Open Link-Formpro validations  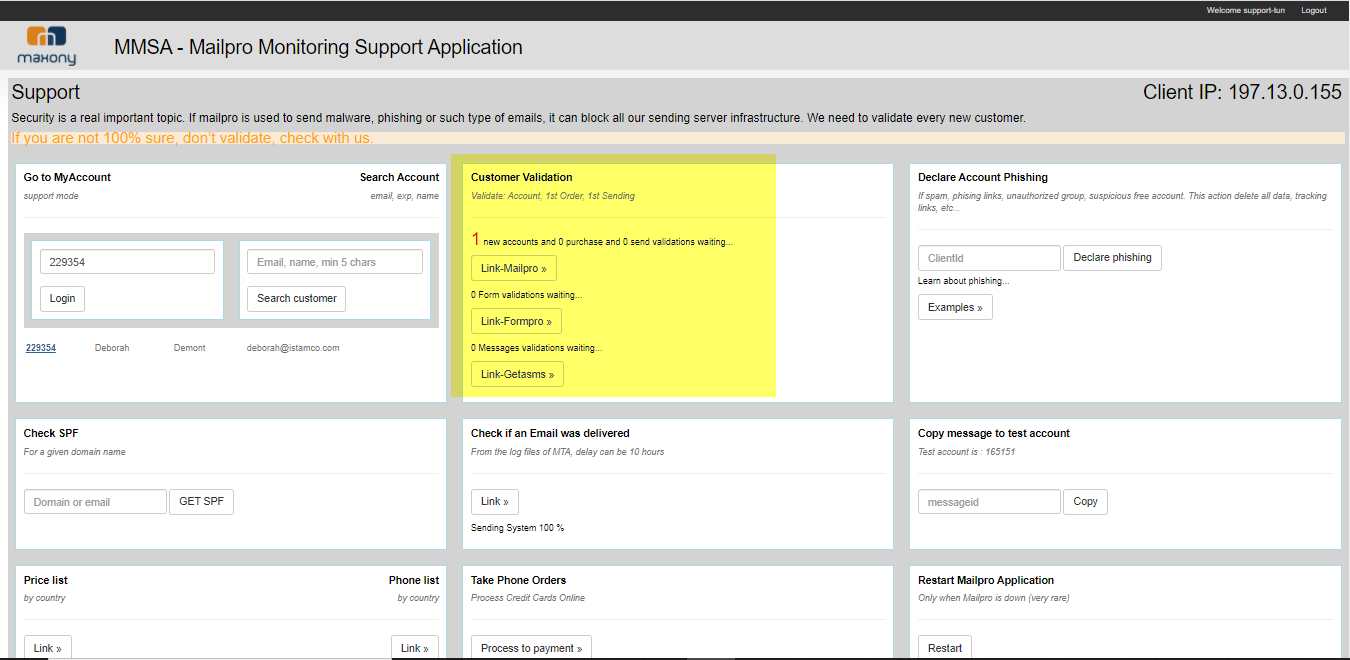coord(516,321)
